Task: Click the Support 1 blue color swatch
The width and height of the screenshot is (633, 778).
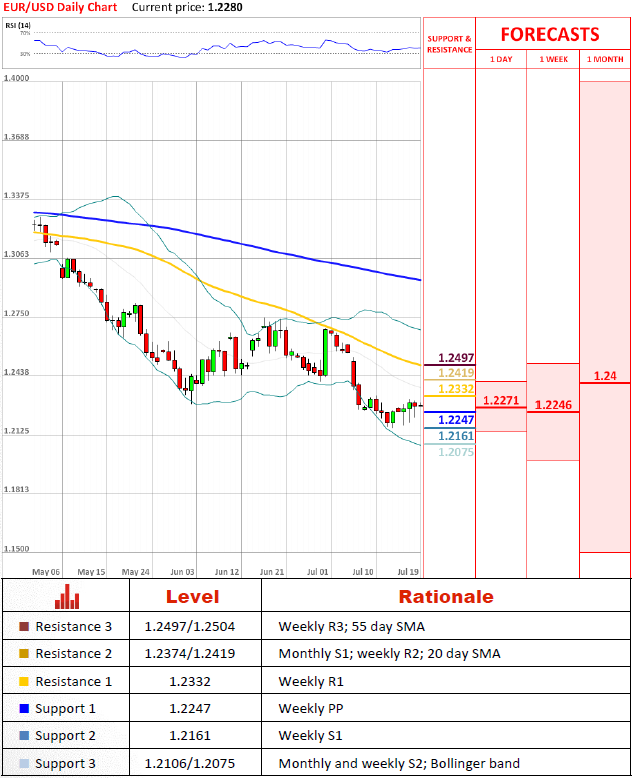Action: [24, 709]
